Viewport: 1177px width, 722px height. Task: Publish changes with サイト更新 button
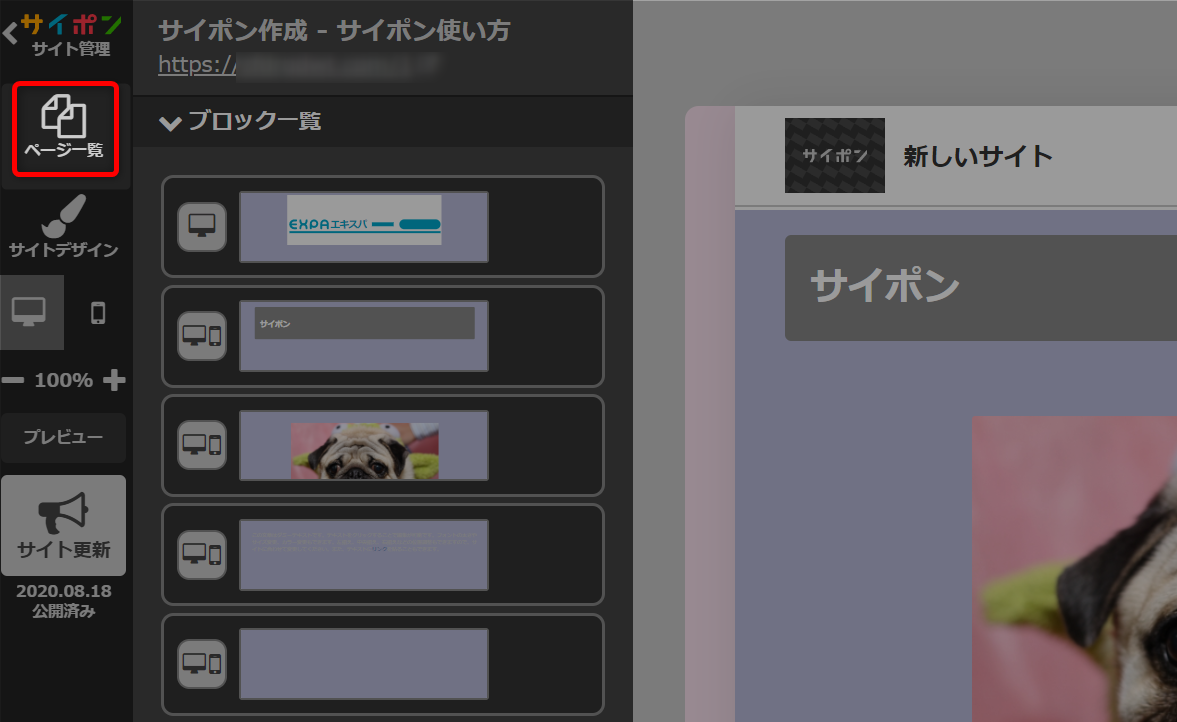(64, 525)
